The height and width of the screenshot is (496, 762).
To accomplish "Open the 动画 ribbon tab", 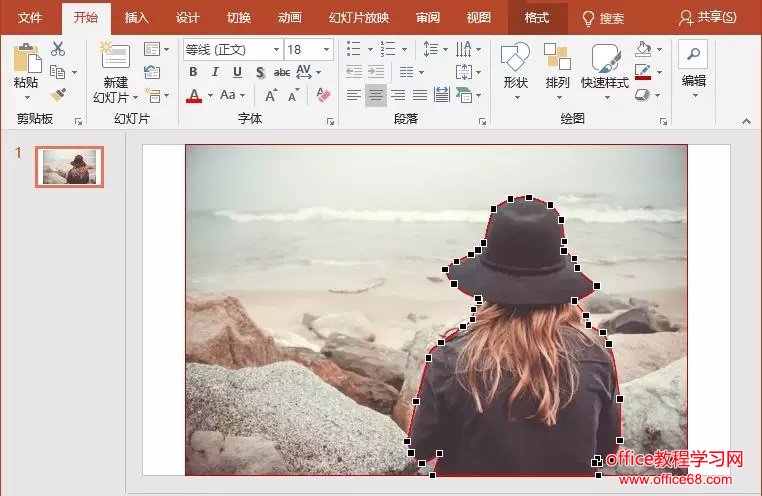I will click(x=290, y=18).
